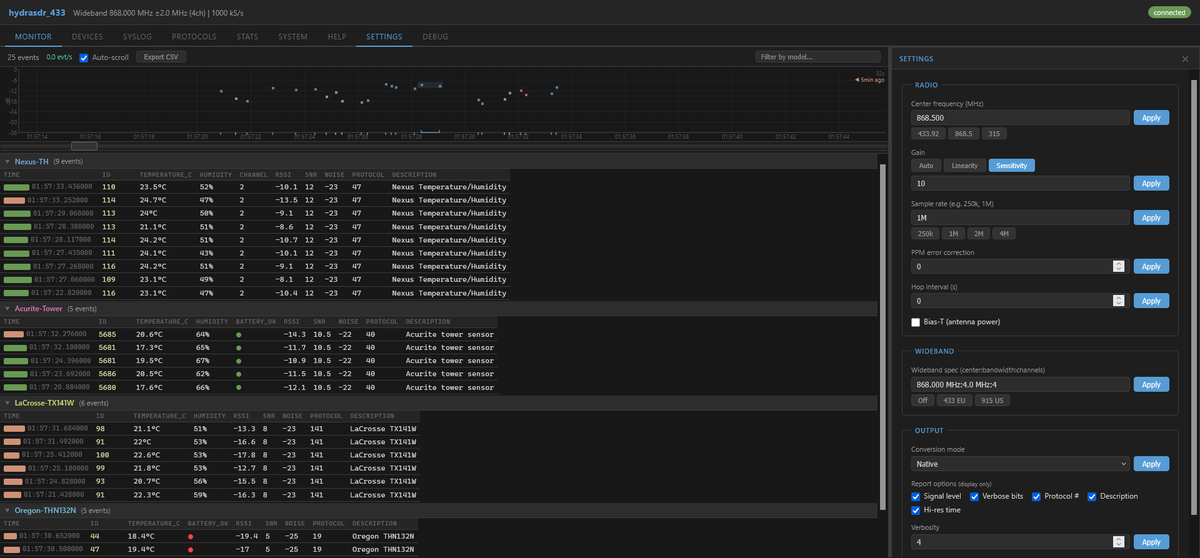
Task: Collapse the Nexus-TH event group
Action: pyautogui.click(x=8, y=161)
